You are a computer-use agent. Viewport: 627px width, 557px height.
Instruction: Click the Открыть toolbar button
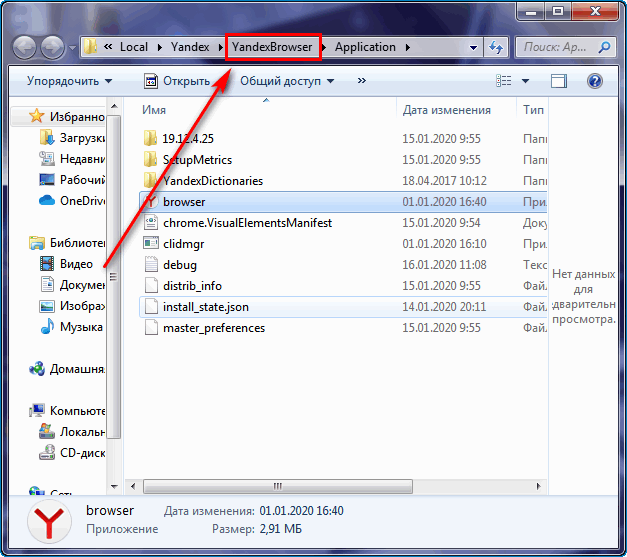(x=177, y=81)
